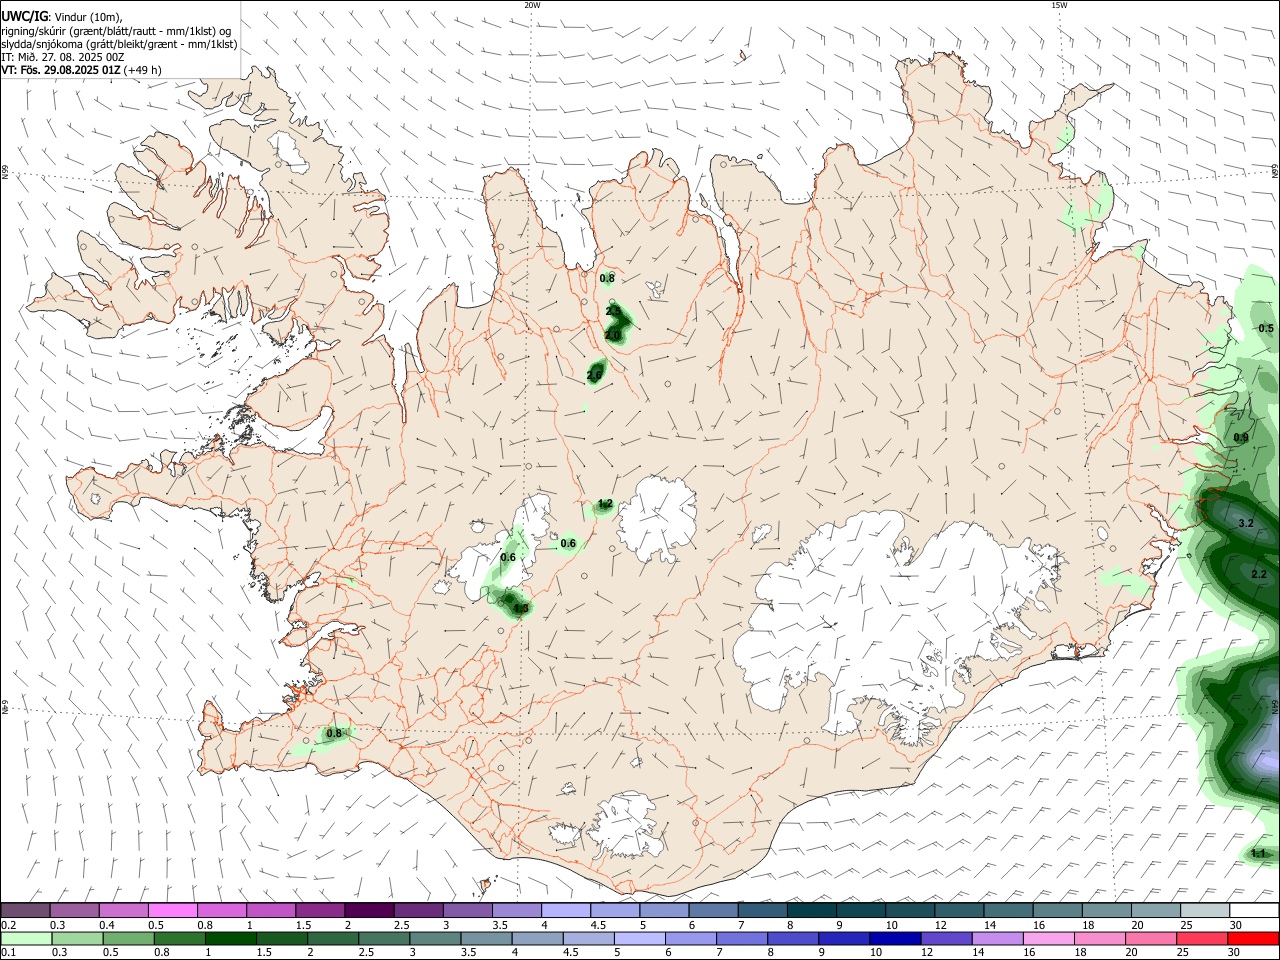Click the 2.2 precipitation value off east coast
Screen dimensions: 1280x960
tap(1259, 575)
